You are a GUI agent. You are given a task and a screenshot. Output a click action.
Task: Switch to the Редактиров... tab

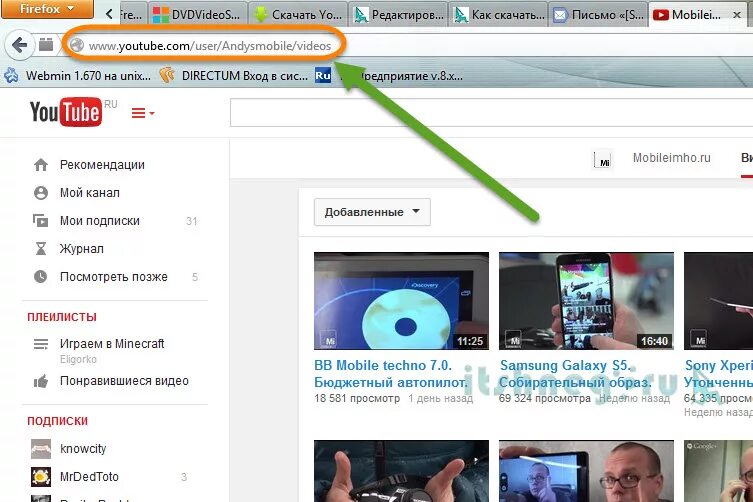(399, 15)
